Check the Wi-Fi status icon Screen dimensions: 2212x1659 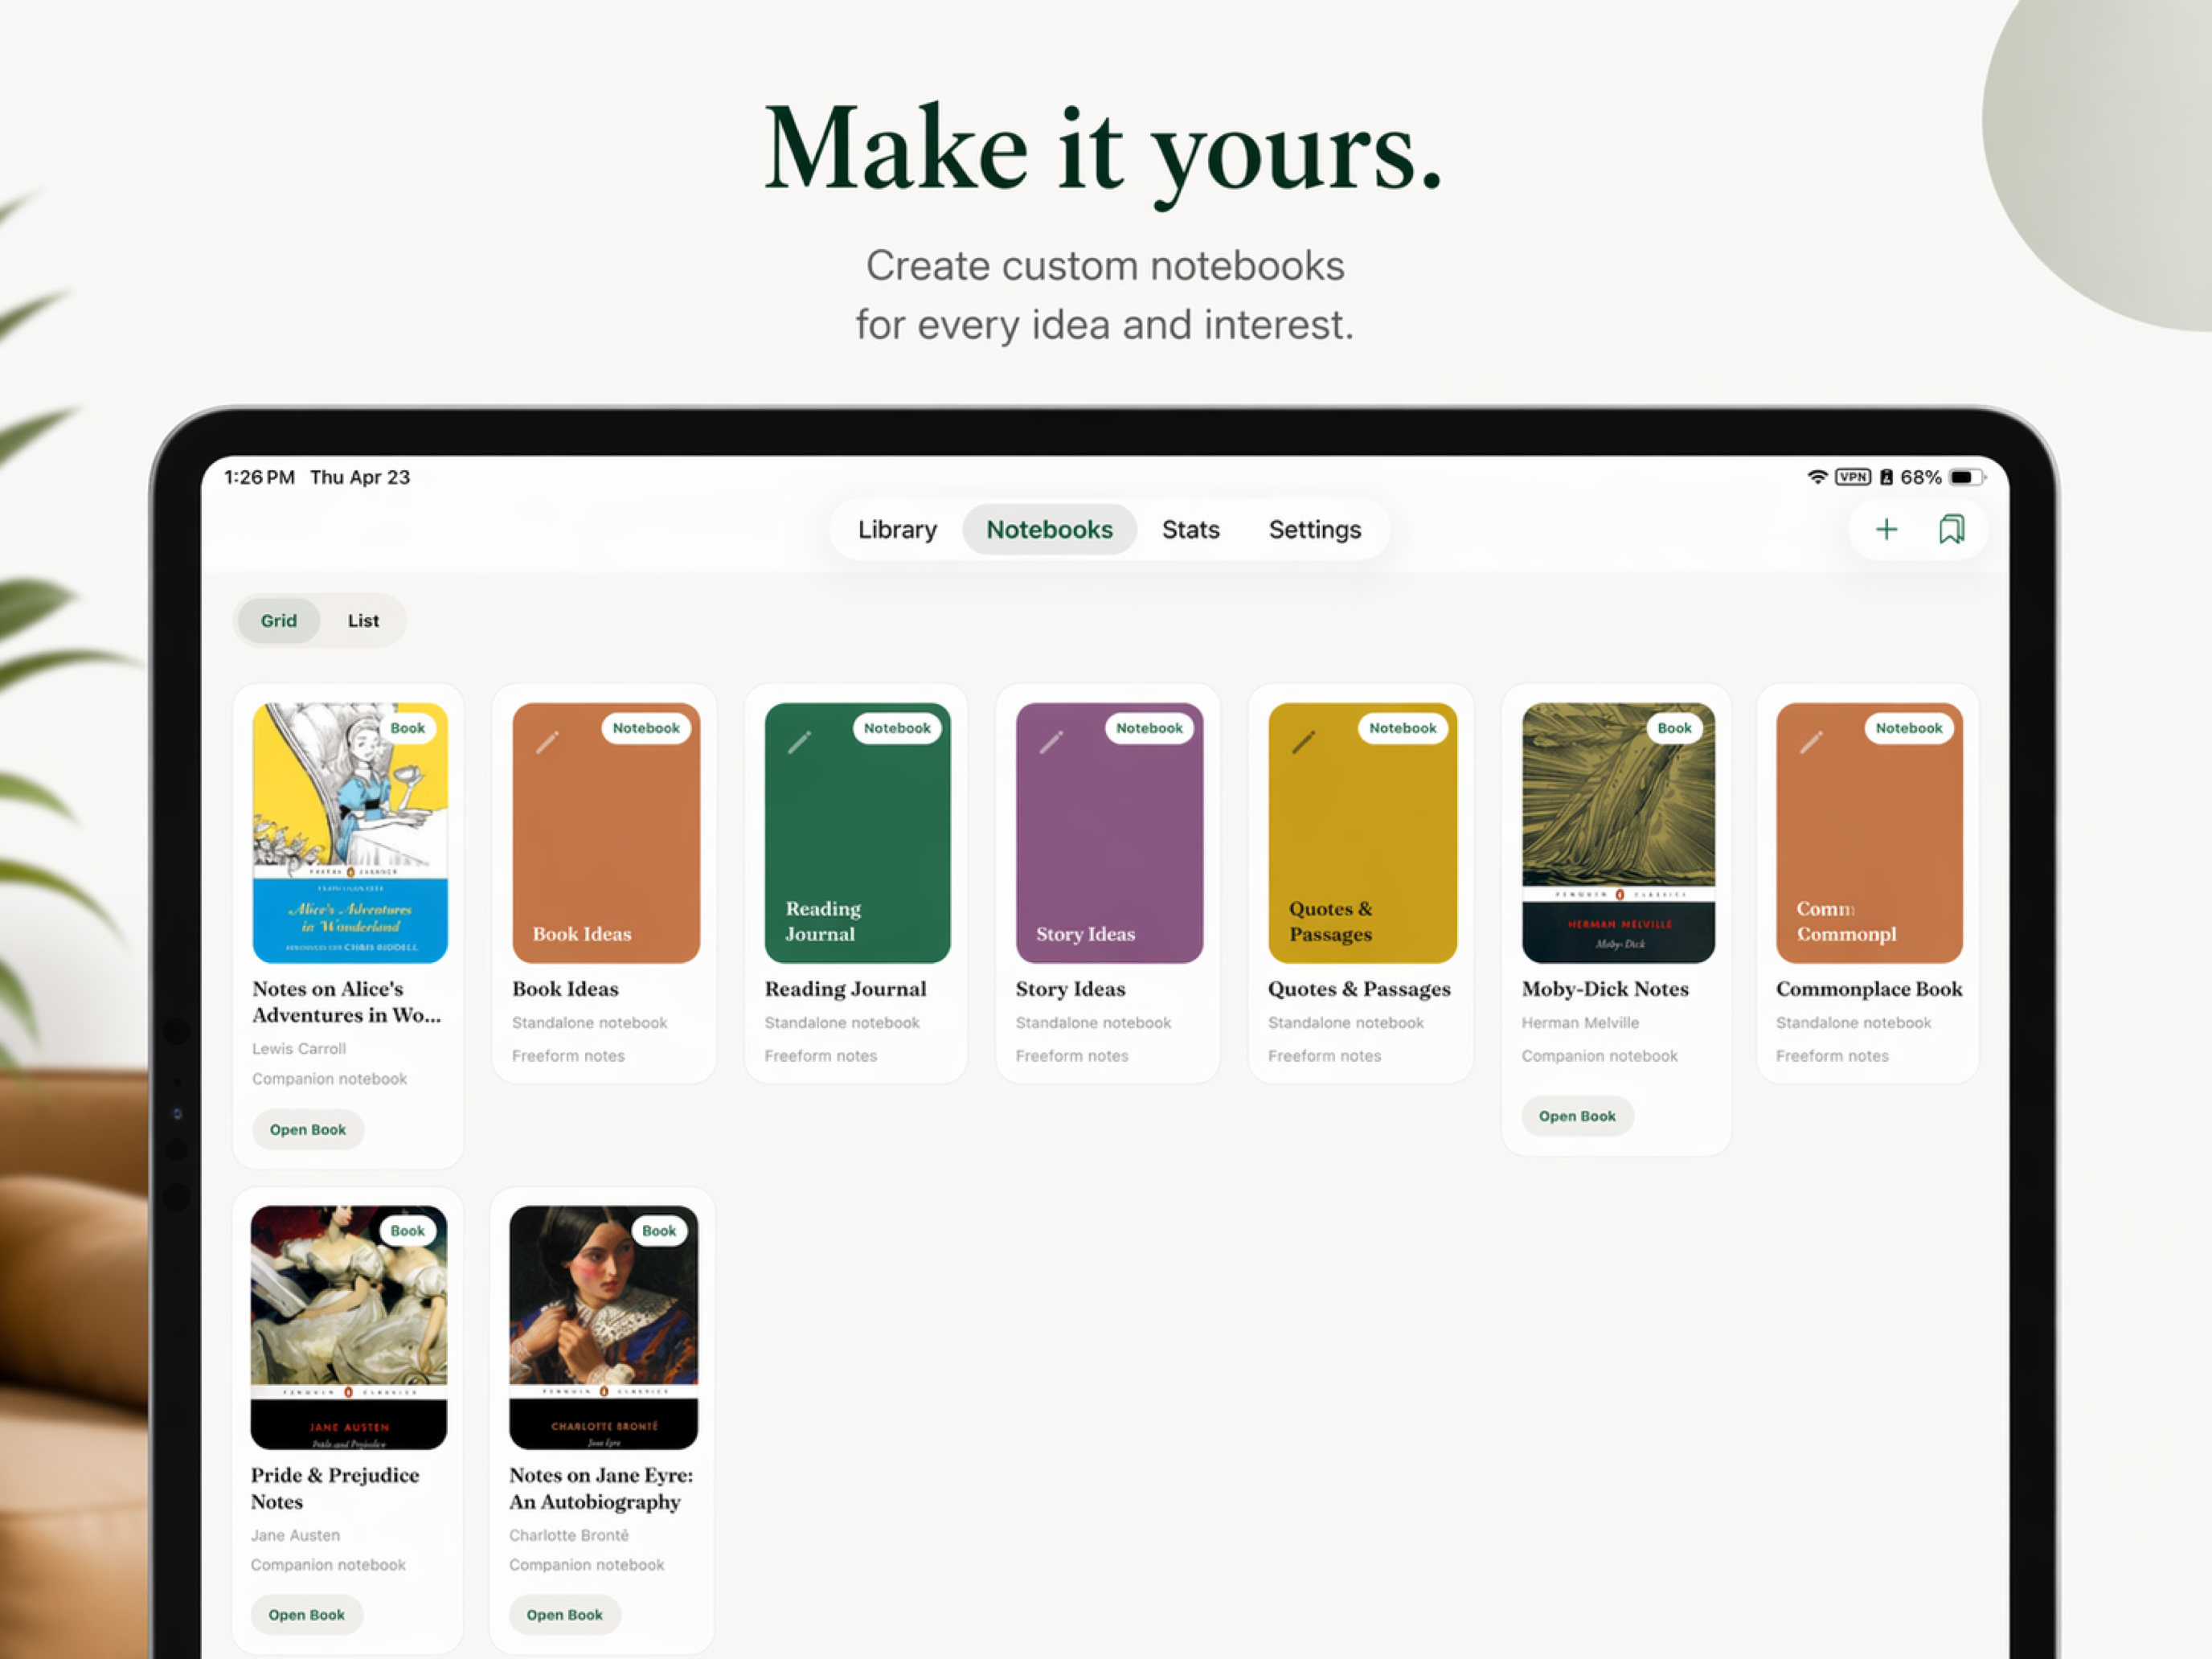tap(1817, 477)
